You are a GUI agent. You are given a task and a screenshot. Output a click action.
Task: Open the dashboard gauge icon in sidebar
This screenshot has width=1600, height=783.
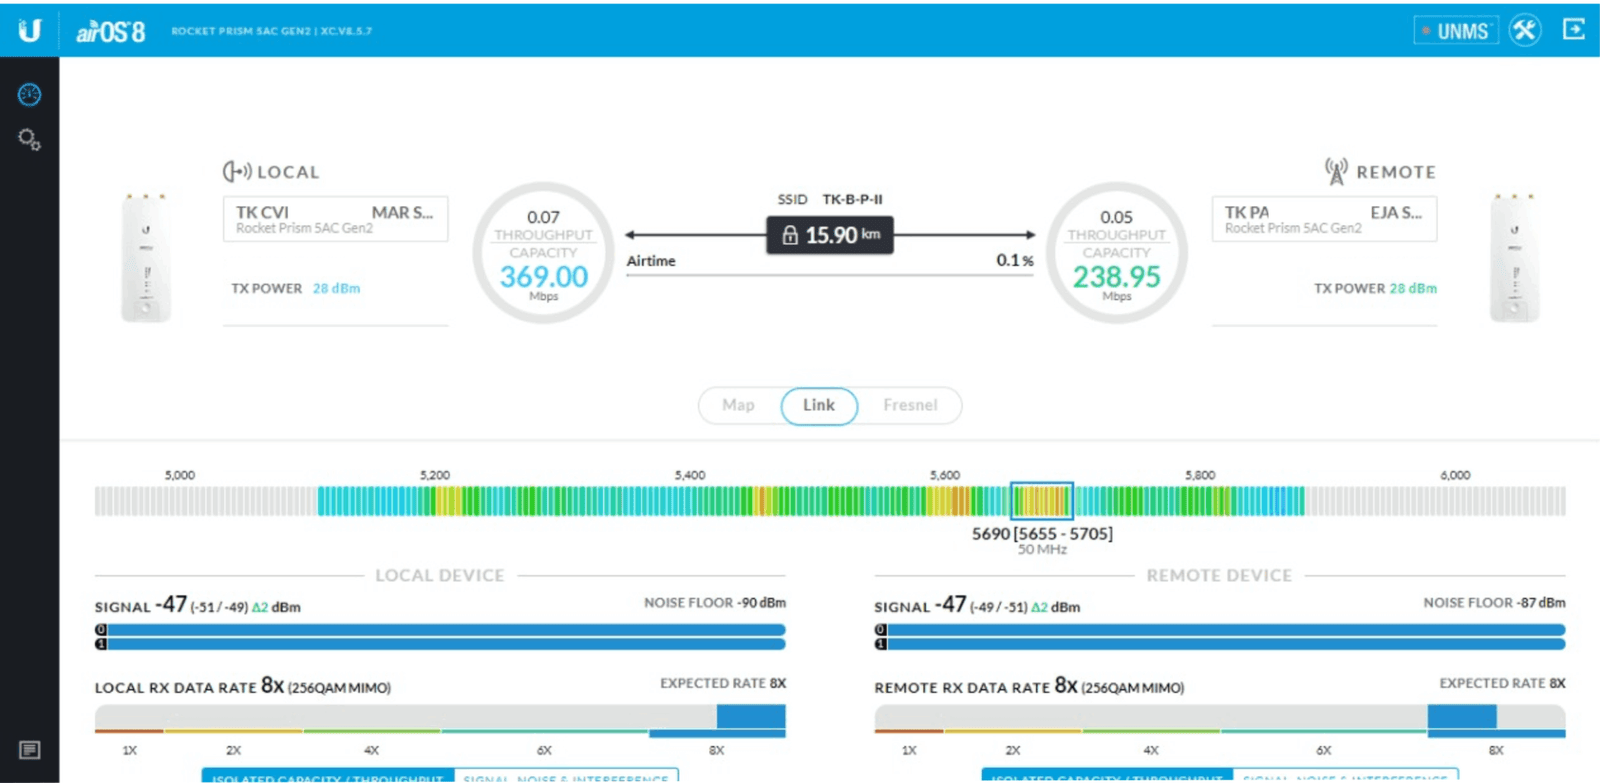[30, 94]
